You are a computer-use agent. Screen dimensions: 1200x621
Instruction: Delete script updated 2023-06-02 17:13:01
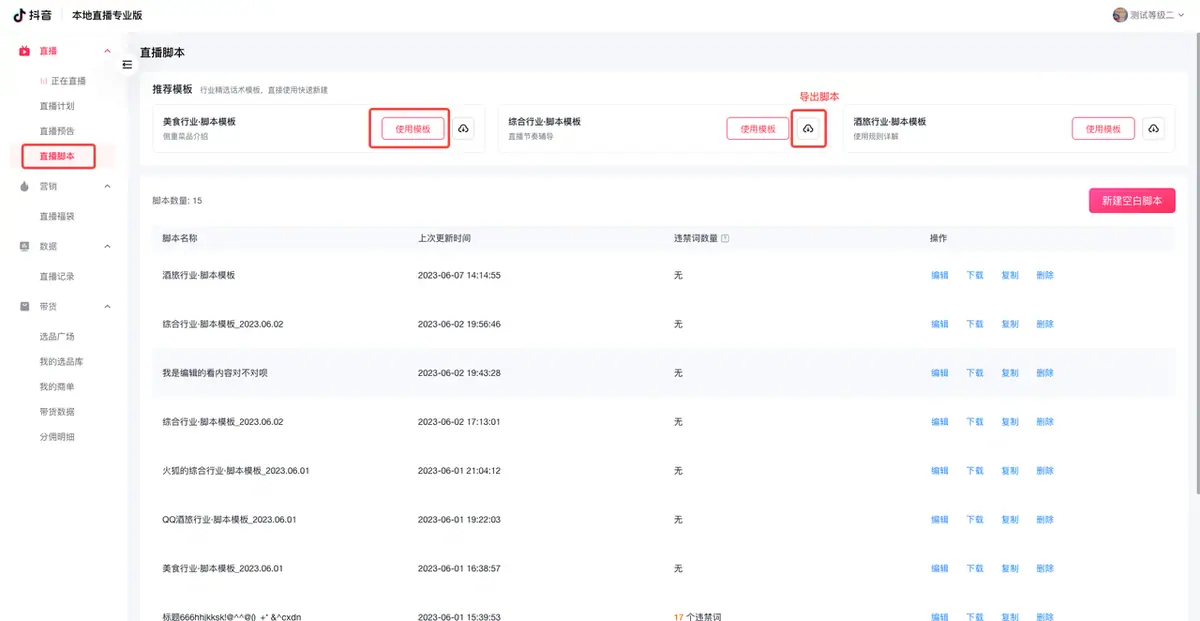click(1045, 422)
